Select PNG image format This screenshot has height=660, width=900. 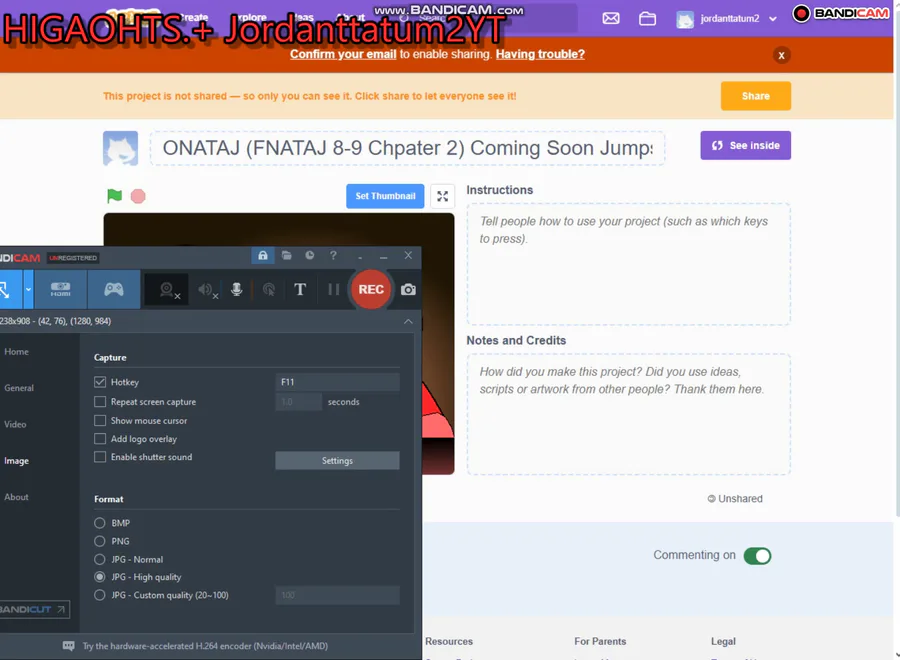click(100, 541)
